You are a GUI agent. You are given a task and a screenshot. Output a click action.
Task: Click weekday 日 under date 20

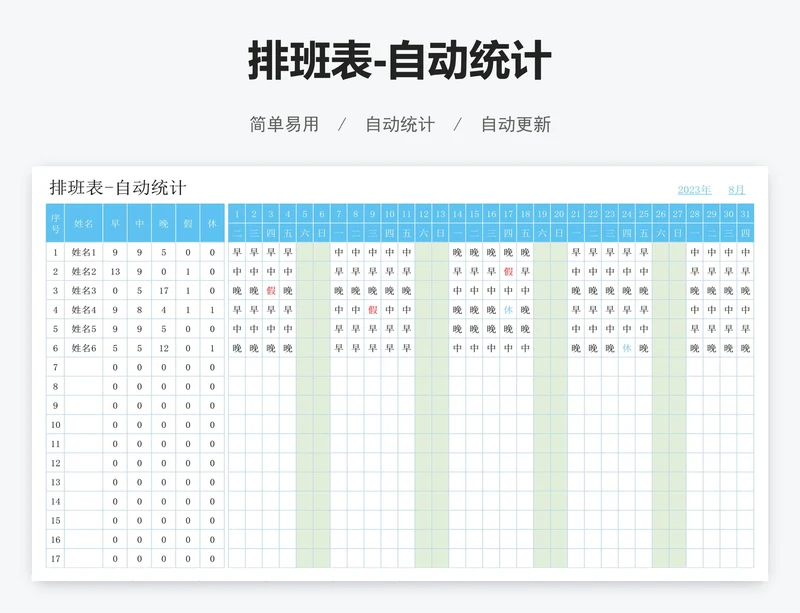click(x=559, y=233)
